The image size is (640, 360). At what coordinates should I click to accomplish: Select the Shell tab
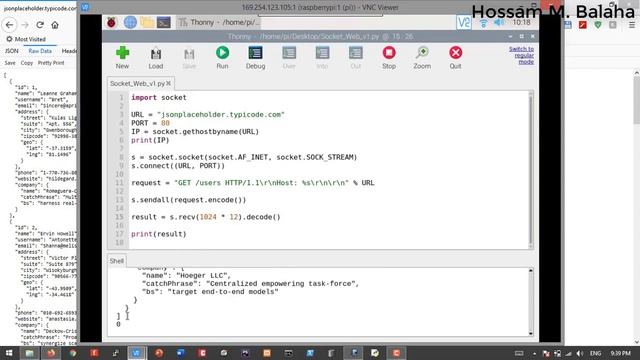click(116, 261)
